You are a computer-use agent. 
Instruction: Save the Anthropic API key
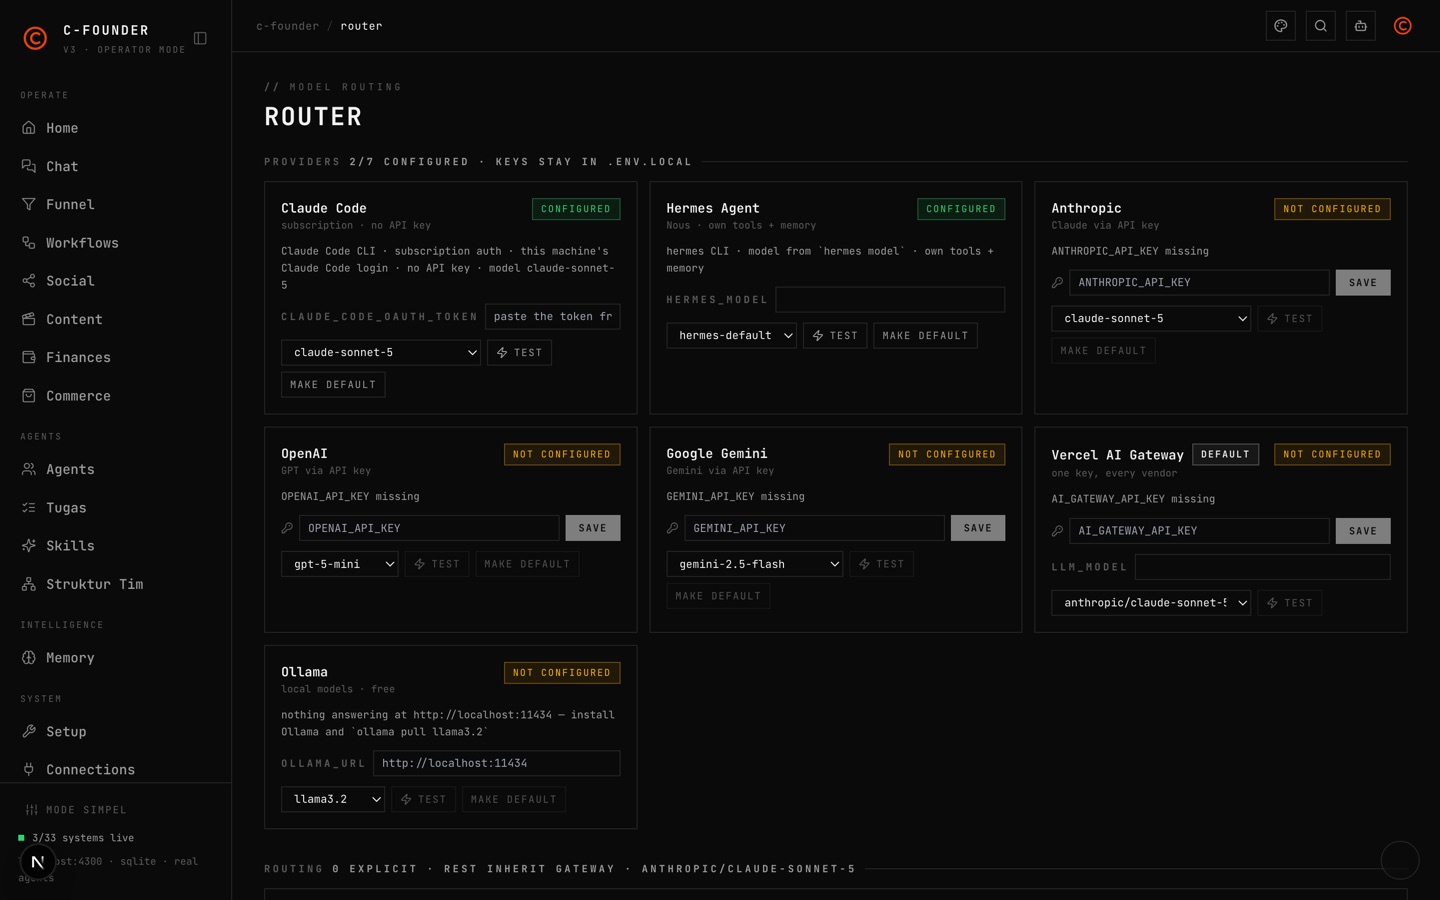coord(1363,282)
